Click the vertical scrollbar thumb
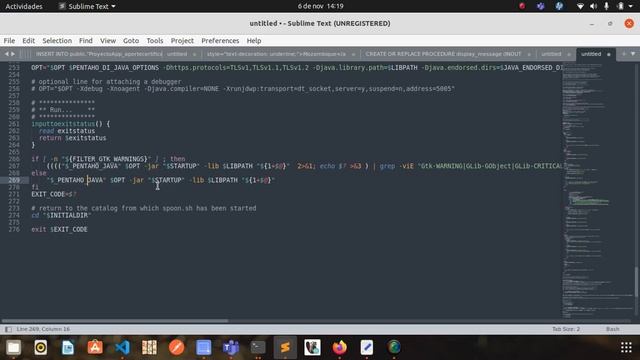Viewport: 640px width, 360px height. (x=636, y=282)
